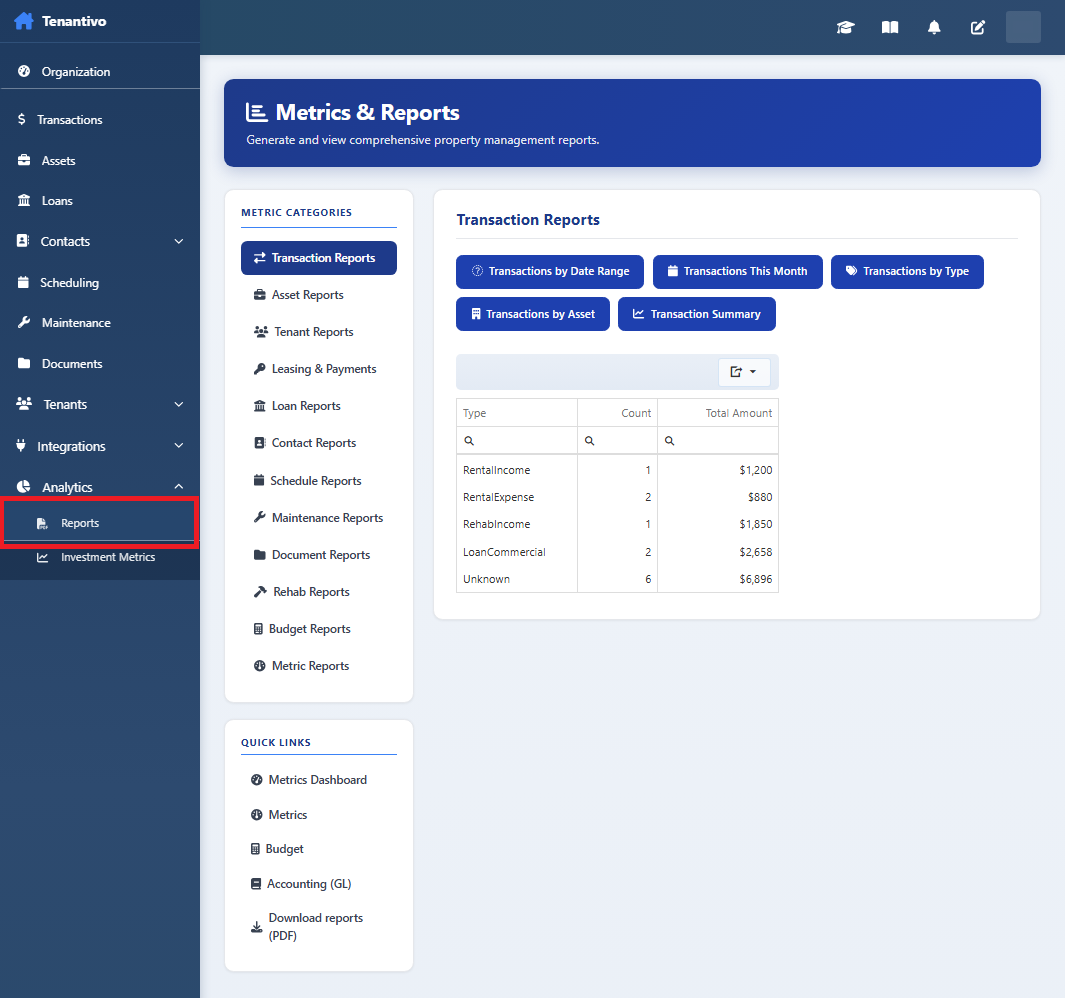Open the graduation cap tutorials icon
Screen dimensions: 1065x998
(845, 27)
